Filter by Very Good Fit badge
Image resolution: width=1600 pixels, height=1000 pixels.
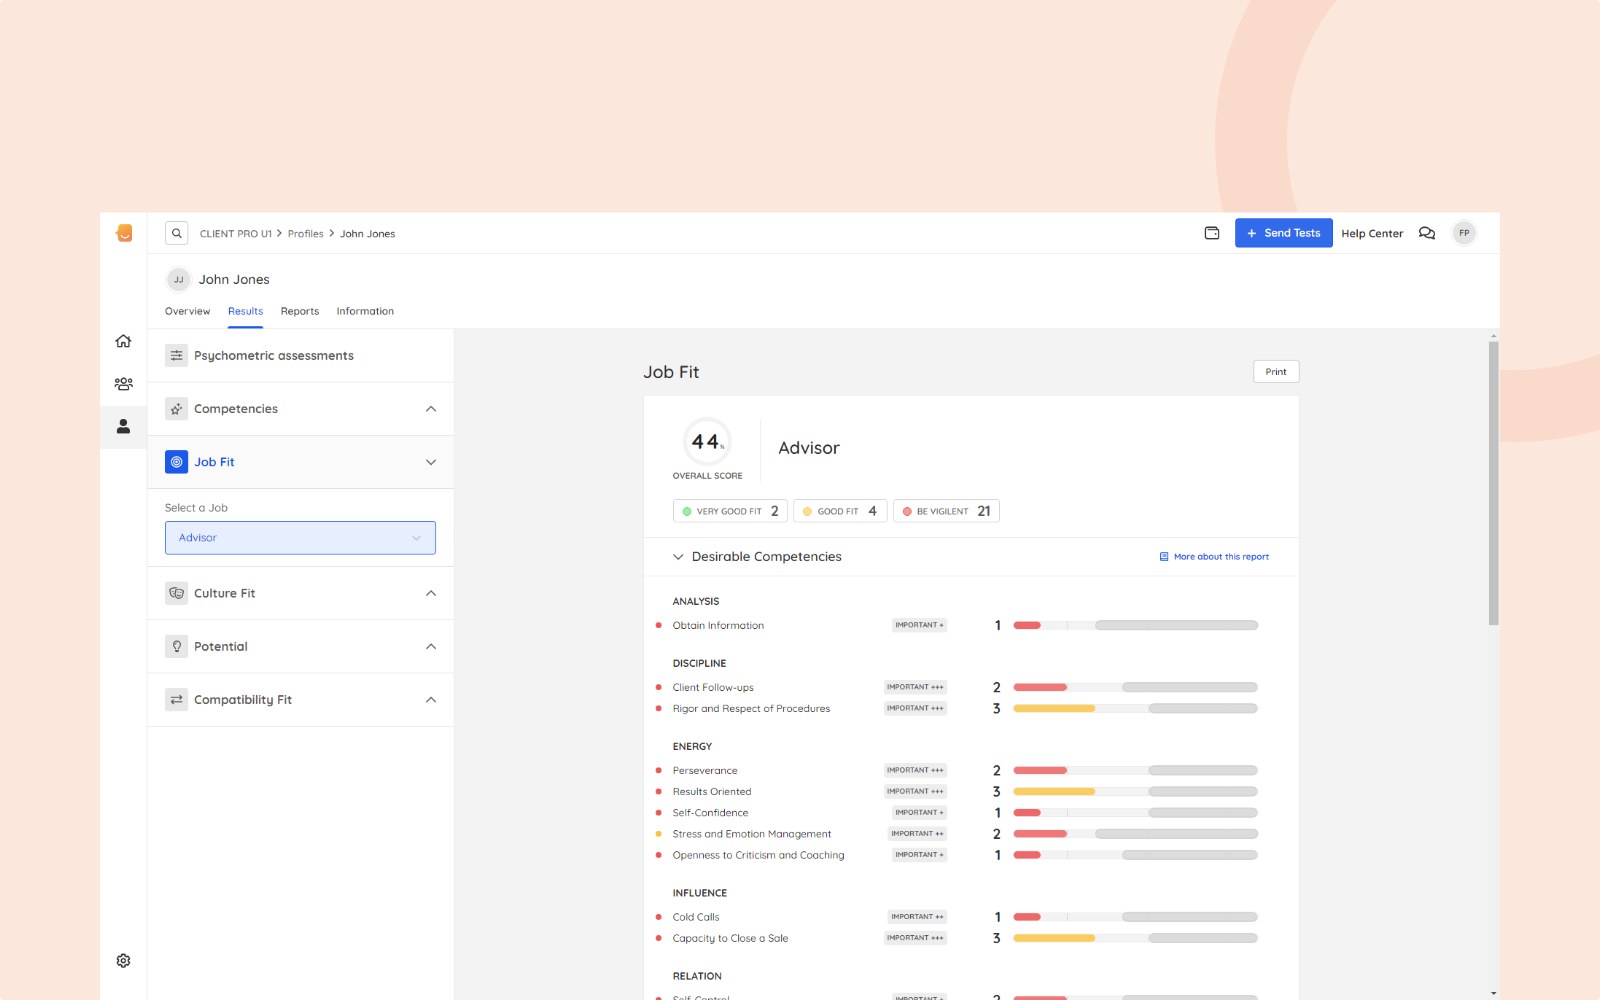click(x=730, y=511)
